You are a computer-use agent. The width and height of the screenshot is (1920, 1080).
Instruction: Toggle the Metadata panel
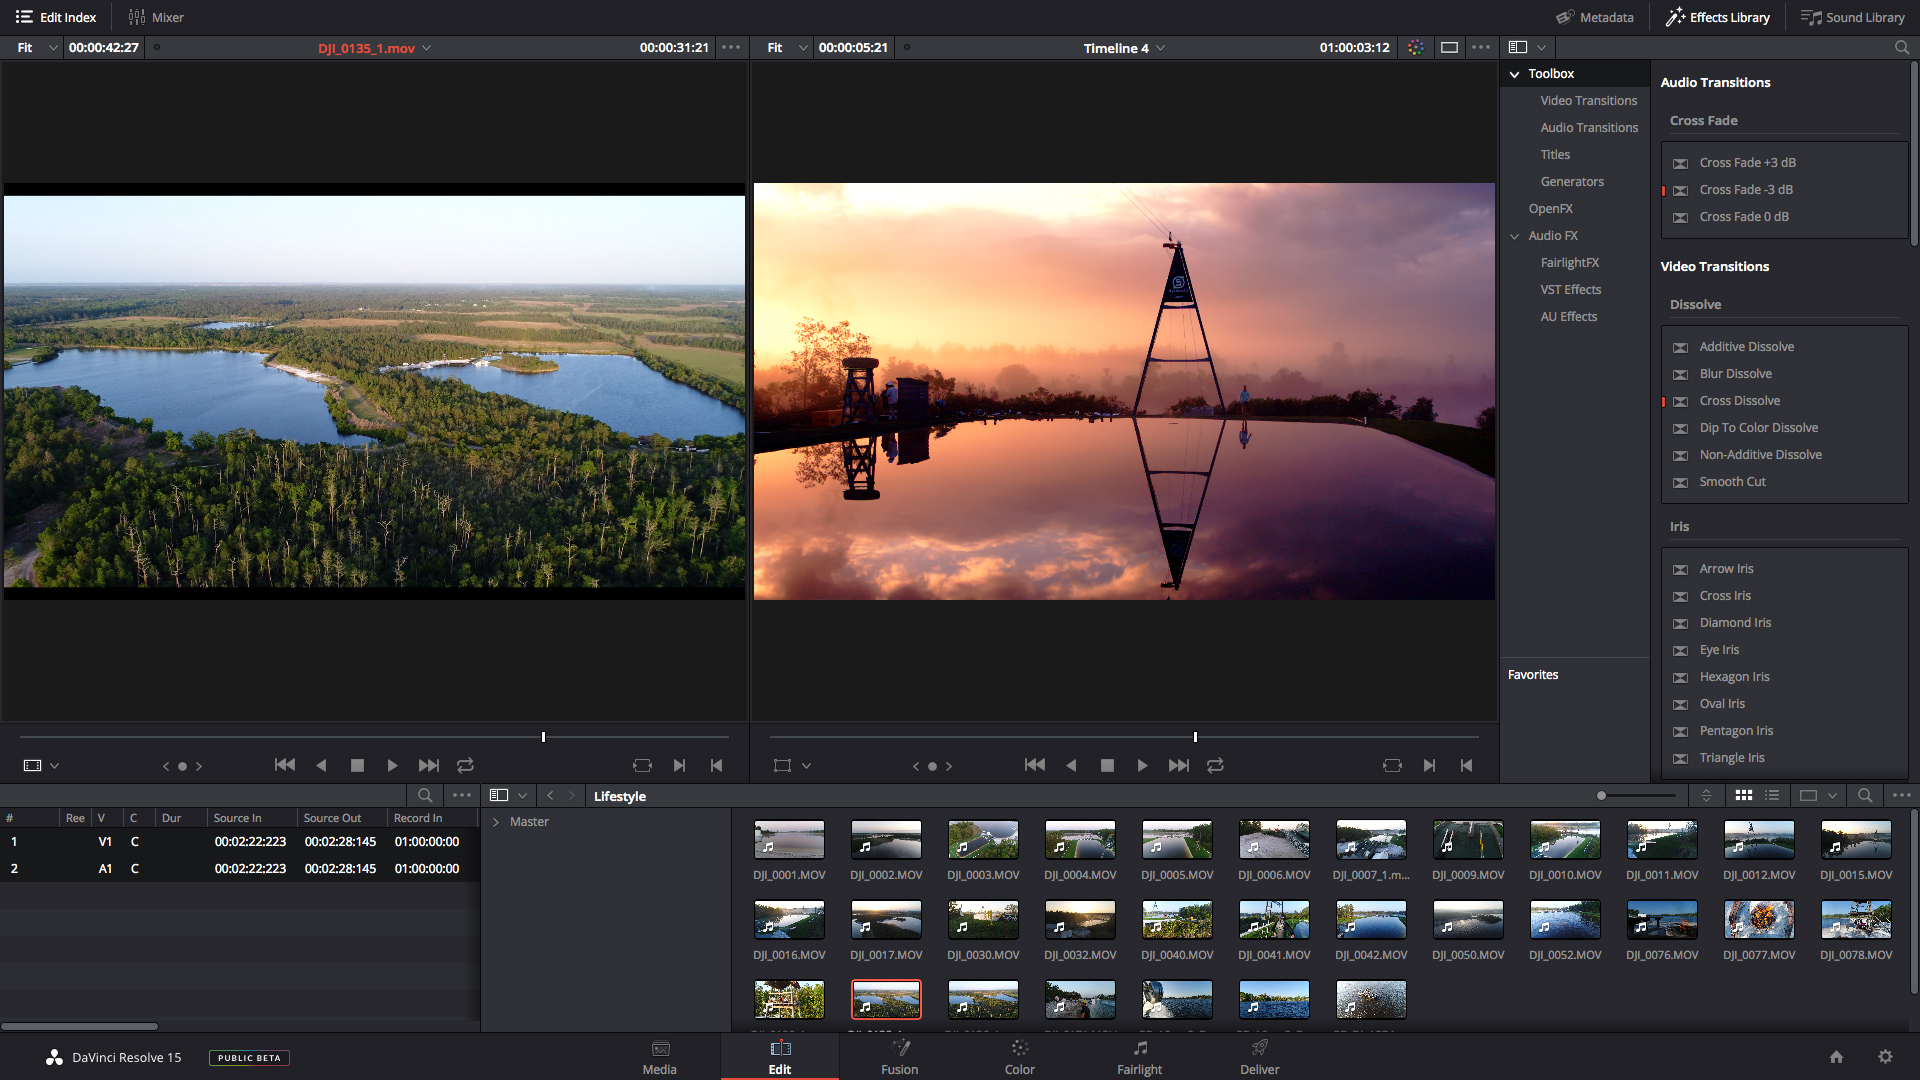point(1594,17)
